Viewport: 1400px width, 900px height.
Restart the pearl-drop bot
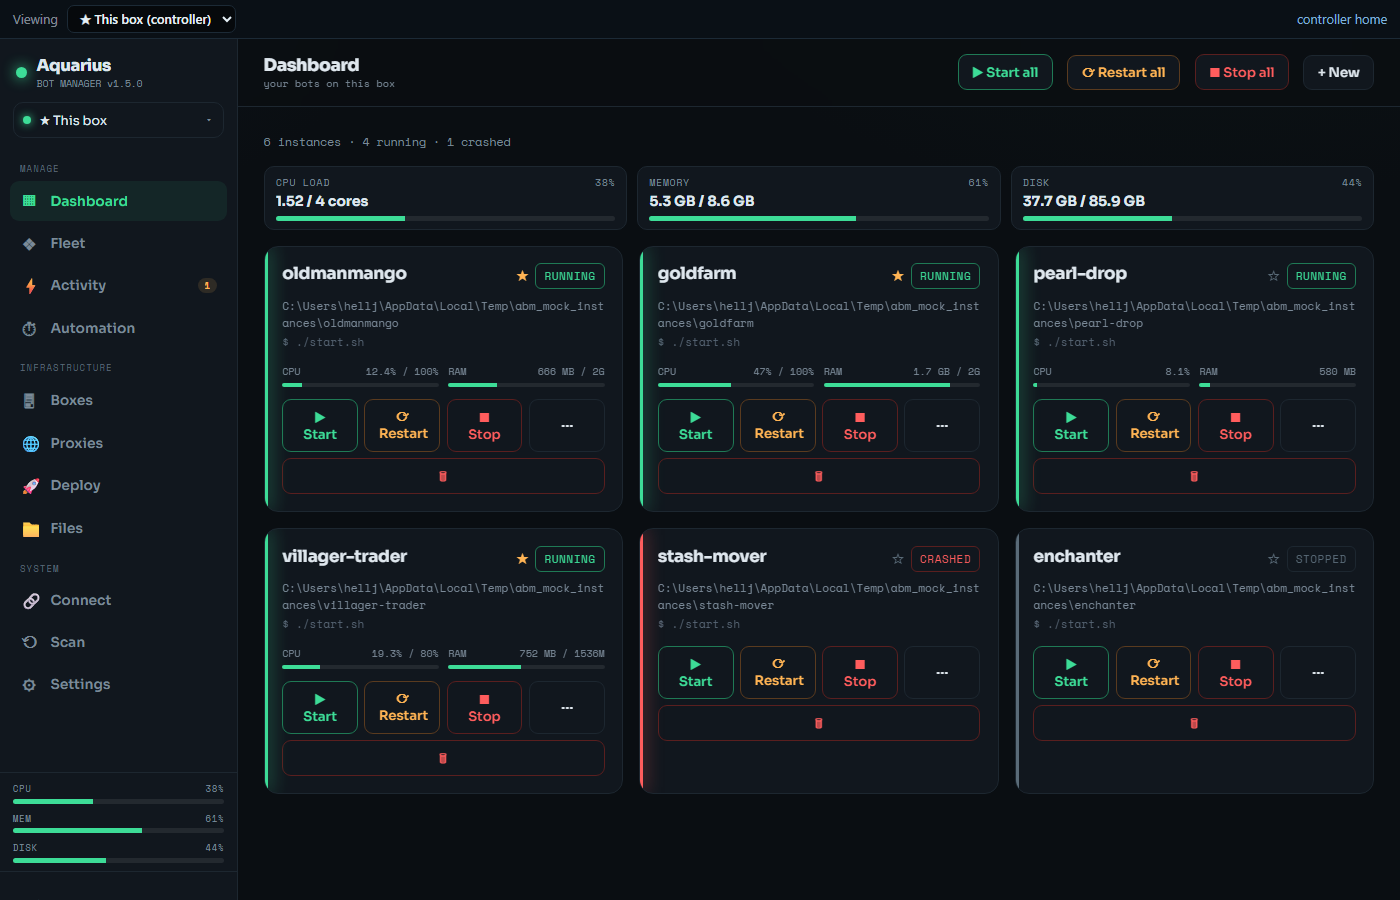(1154, 426)
